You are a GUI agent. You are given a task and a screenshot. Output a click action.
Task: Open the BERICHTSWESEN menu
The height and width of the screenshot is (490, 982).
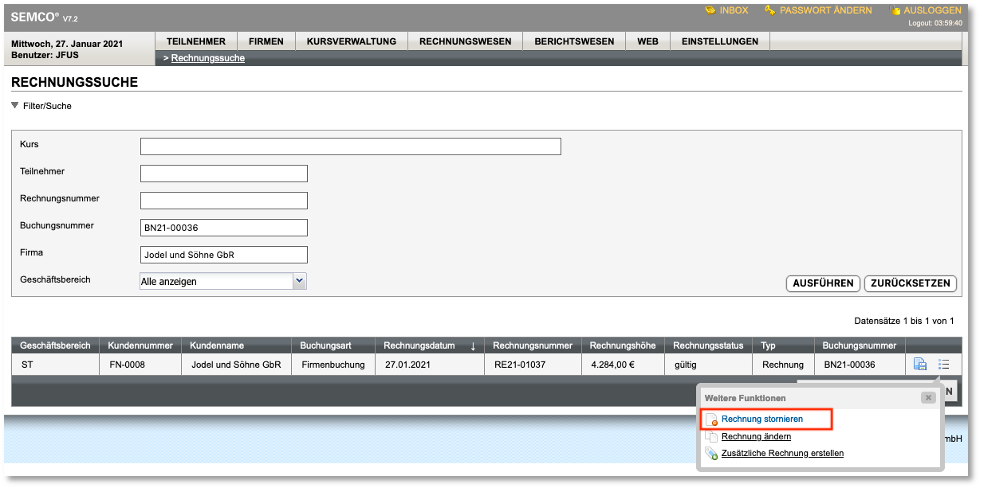[574, 41]
